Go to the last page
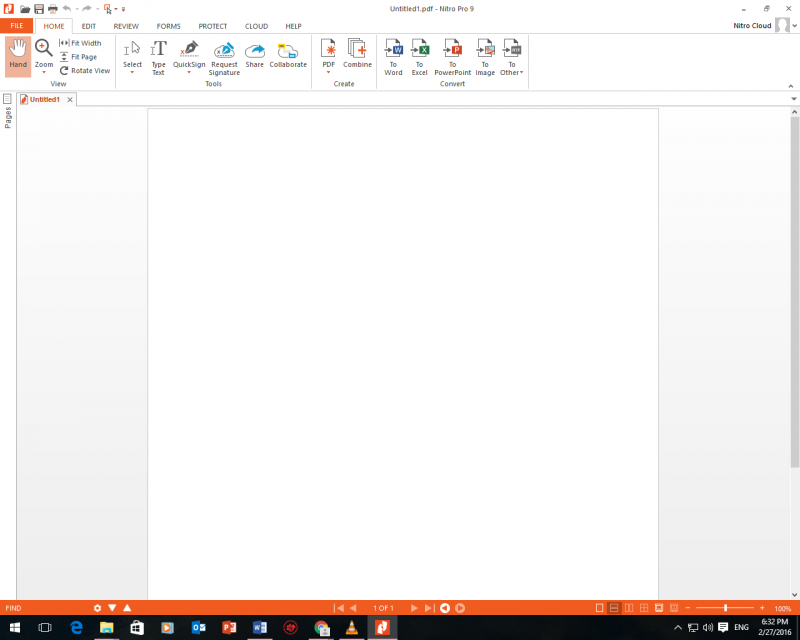This screenshot has width=800, height=640. [x=430, y=608]
